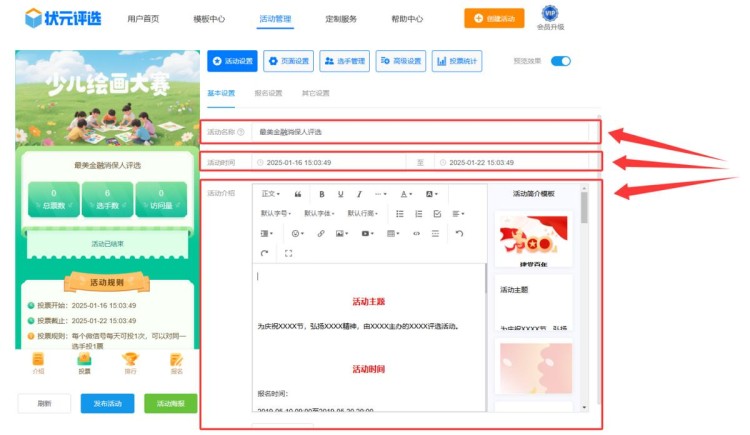
Task: Click the bold formatting icon
Action: point(322,194)
